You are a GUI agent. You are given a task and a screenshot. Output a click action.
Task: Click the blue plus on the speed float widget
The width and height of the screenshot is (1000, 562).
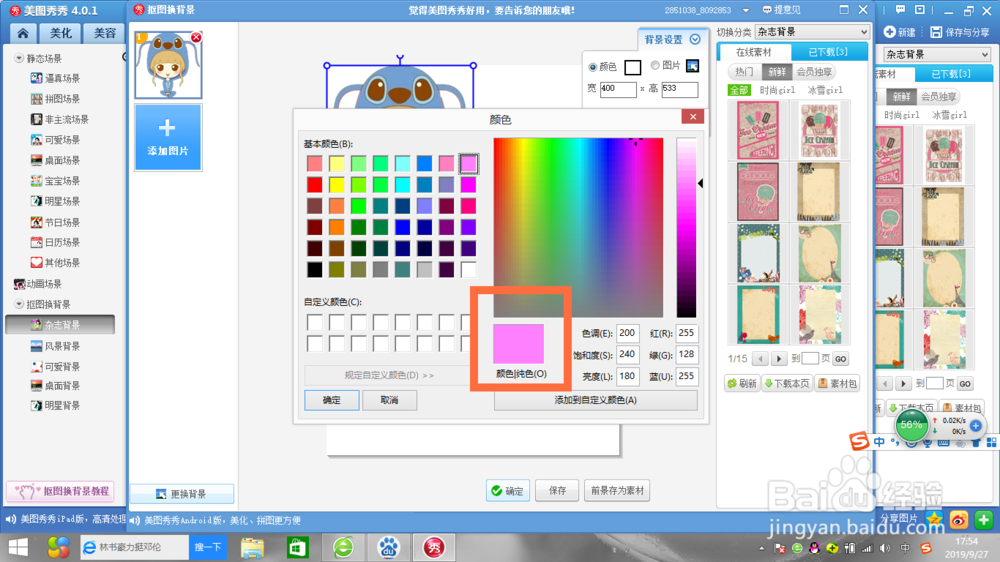(x=976, y=425)
